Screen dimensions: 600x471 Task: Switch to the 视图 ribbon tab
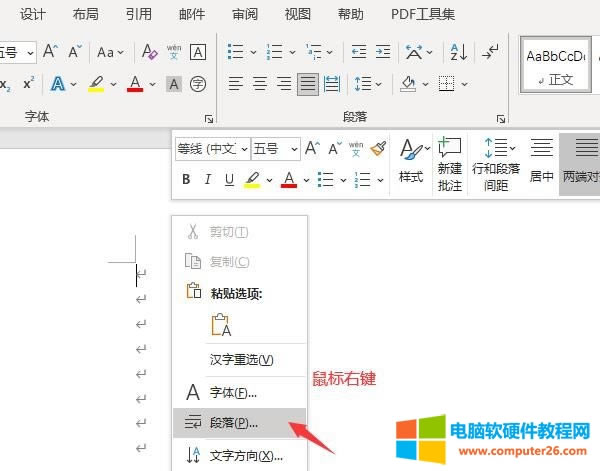tap(297, 14)
